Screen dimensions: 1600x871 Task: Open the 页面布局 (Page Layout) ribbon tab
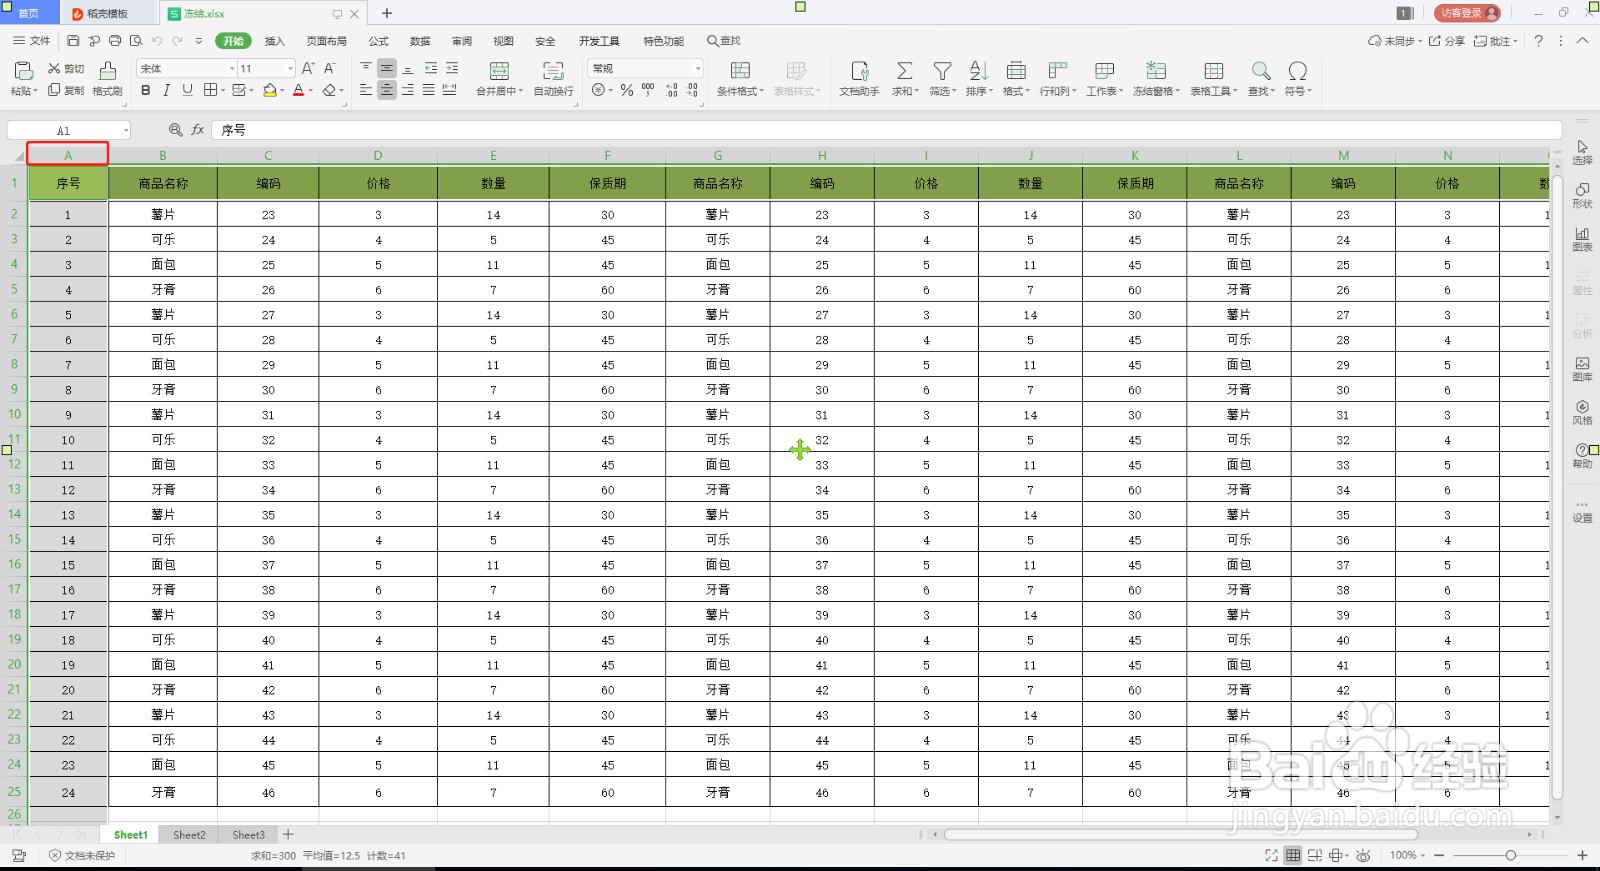(326, 41)
